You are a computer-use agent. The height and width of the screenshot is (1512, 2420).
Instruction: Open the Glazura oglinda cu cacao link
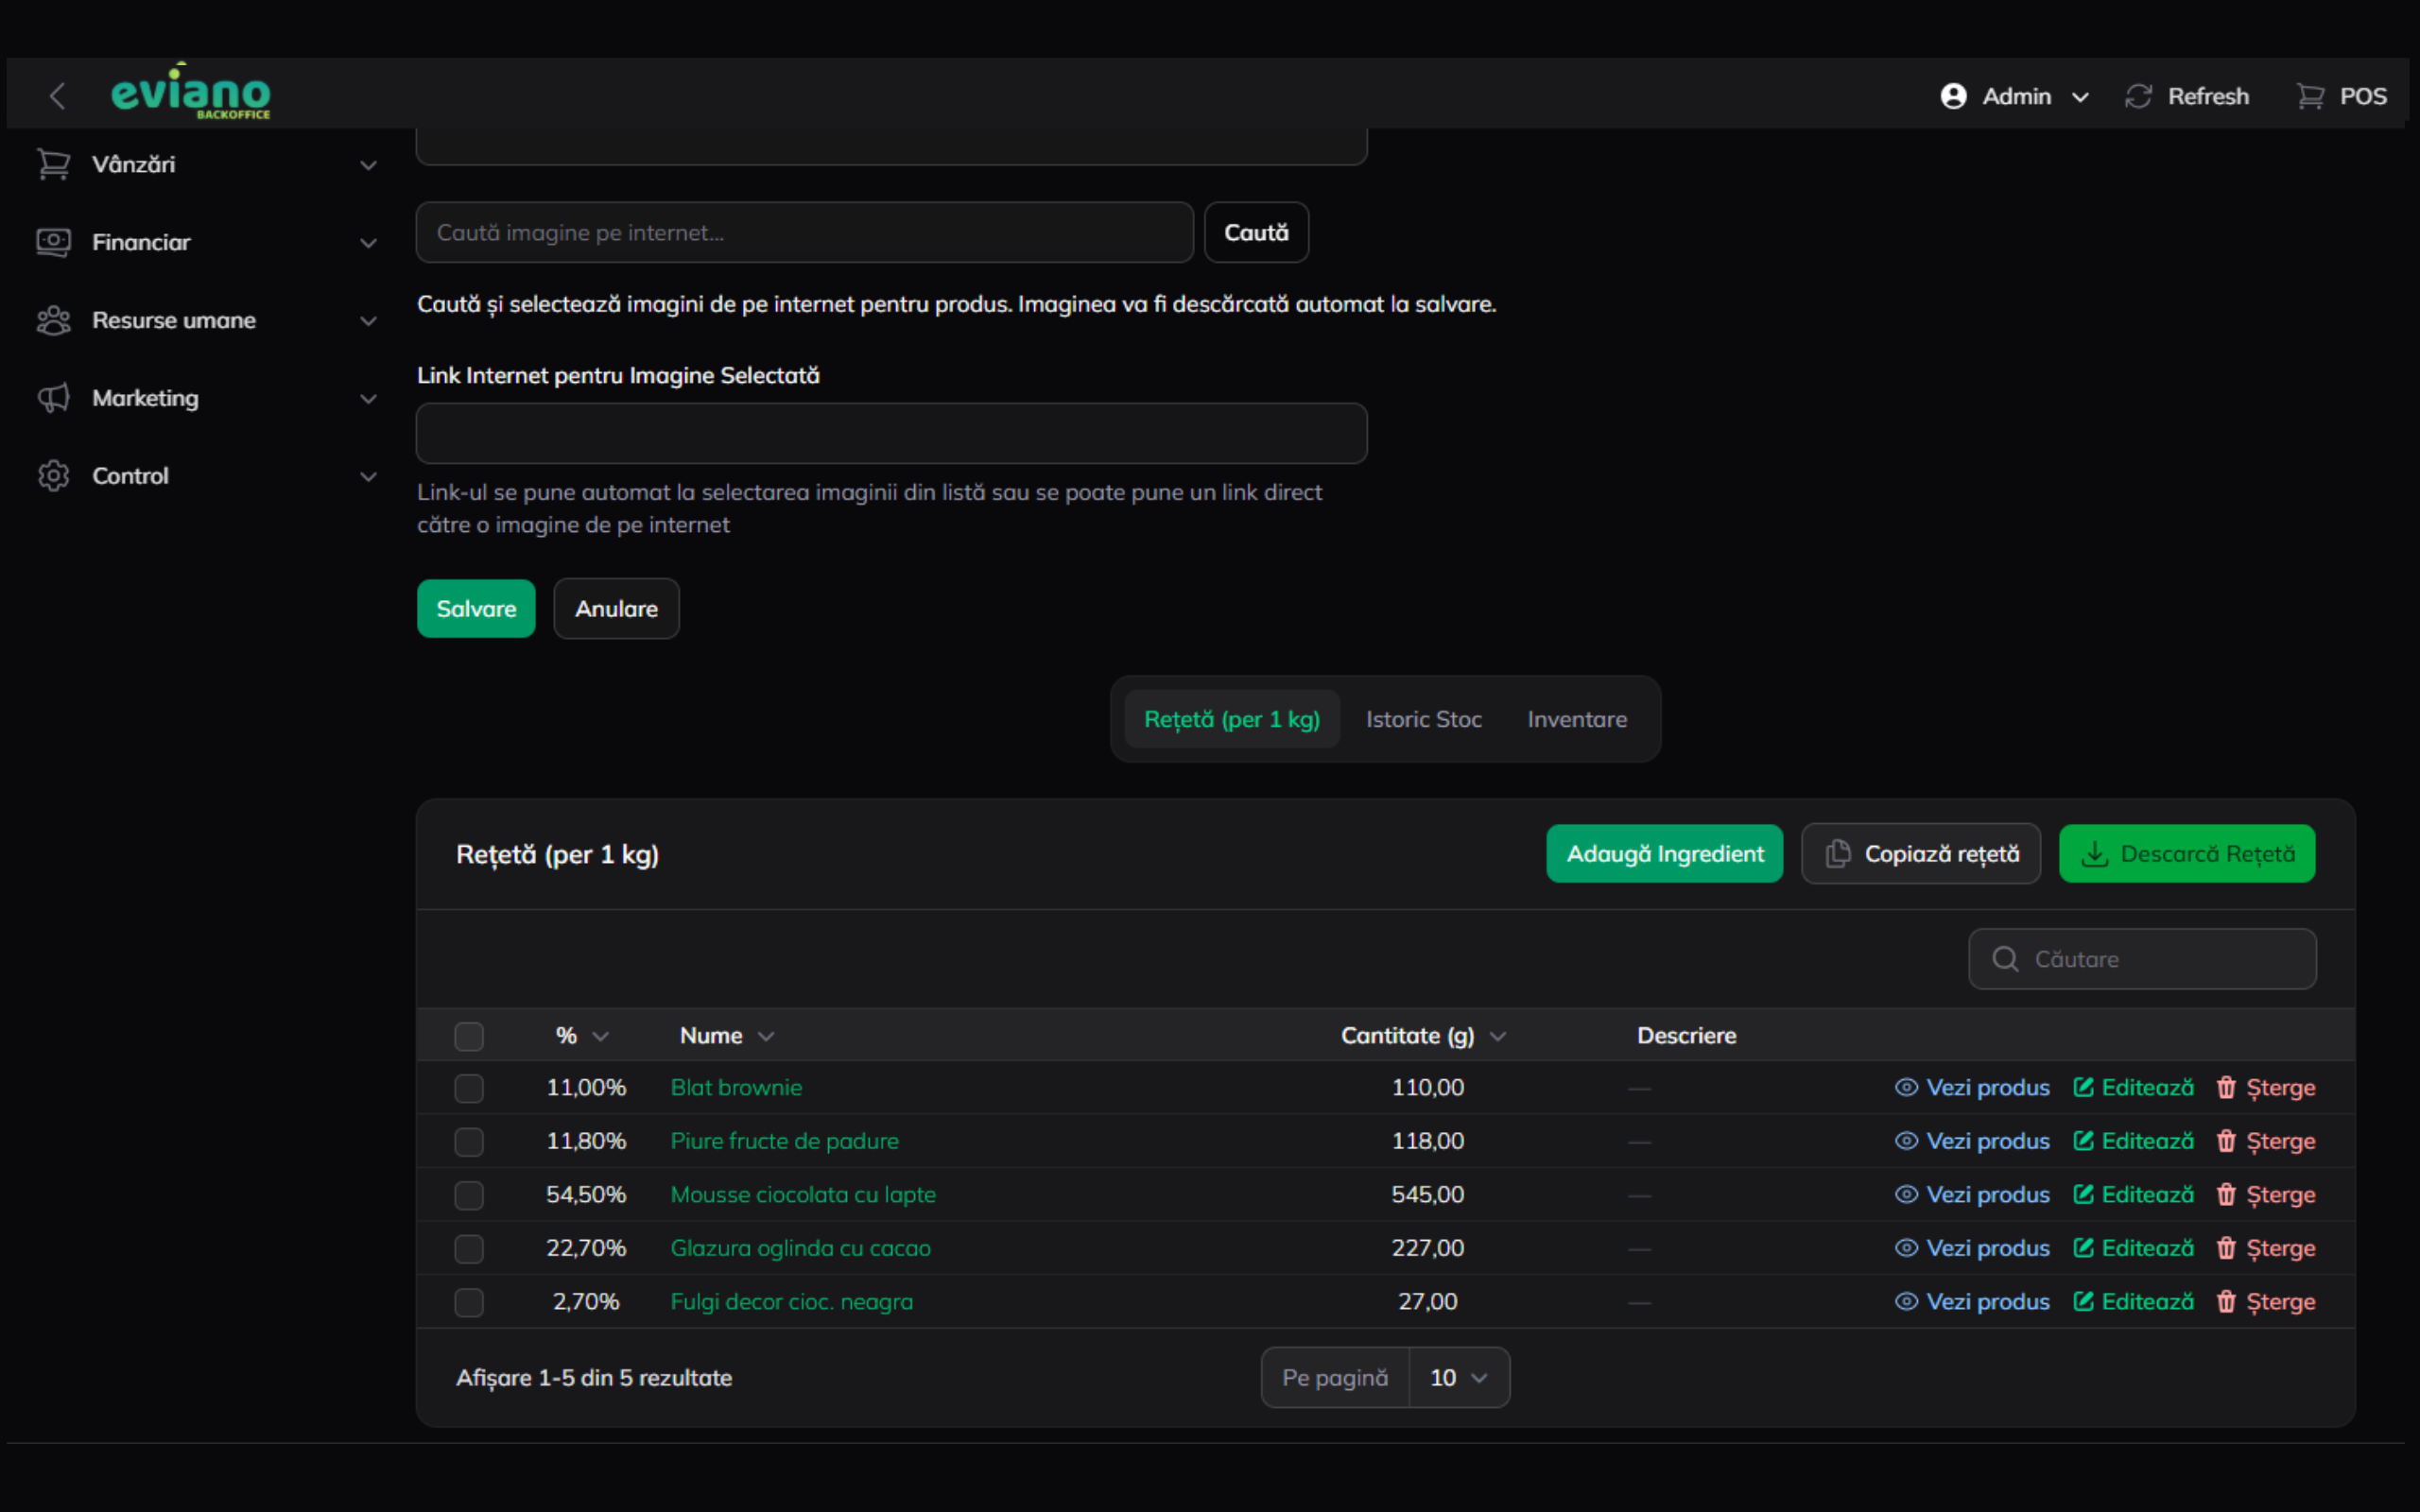pos(800,1248)
